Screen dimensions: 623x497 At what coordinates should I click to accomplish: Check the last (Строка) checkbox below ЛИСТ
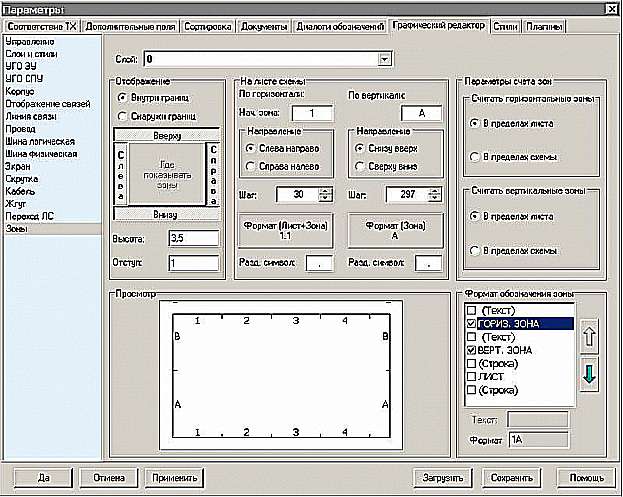coord(471,390)
